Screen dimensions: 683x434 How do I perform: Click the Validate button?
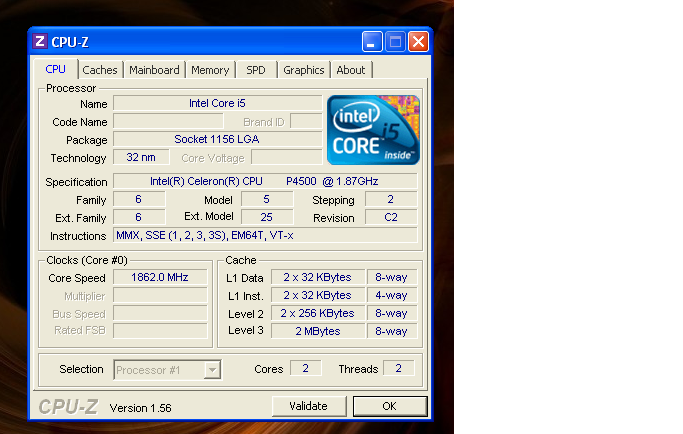(308, 406)
